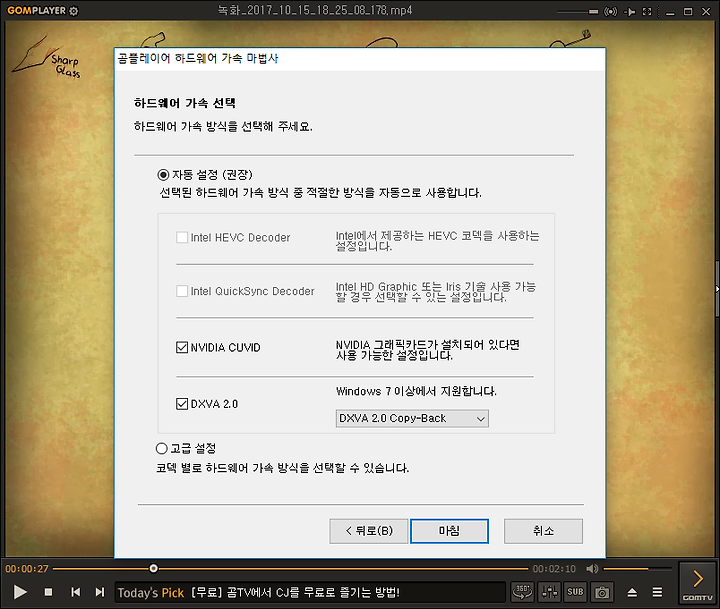Play the video with the play button

coord(20,592)
